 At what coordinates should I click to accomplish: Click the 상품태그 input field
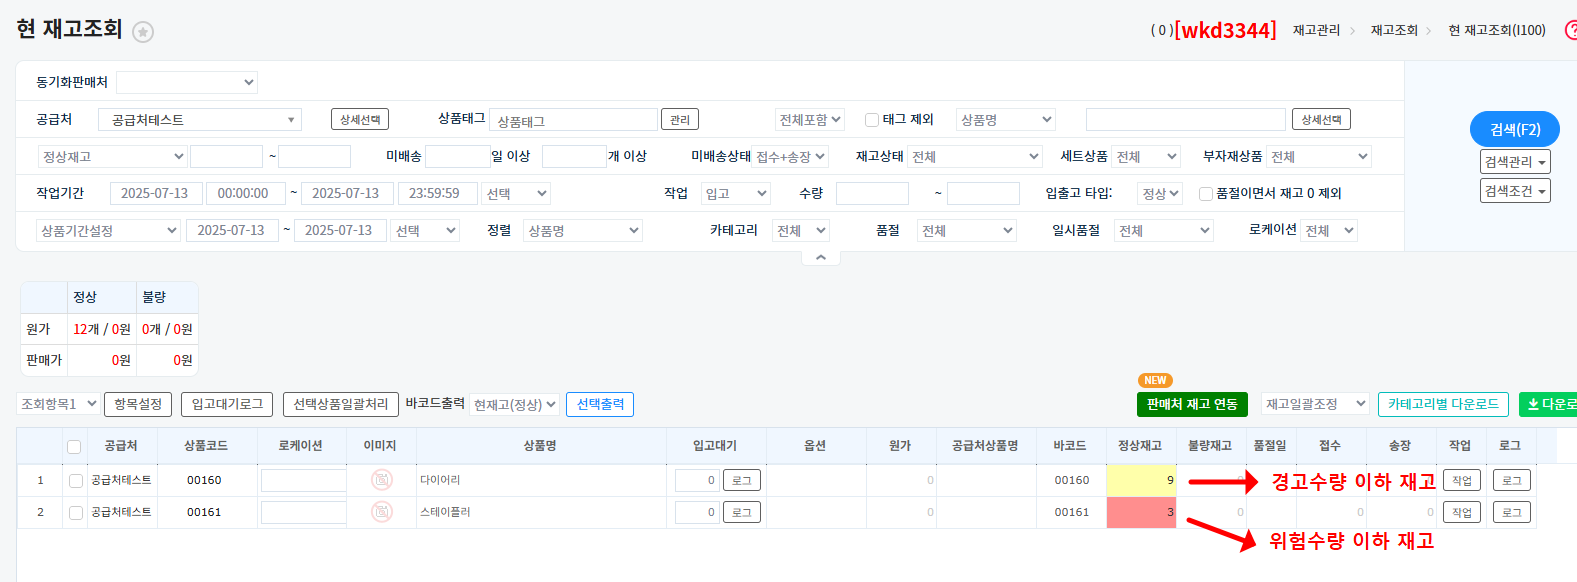pos(573,121)
